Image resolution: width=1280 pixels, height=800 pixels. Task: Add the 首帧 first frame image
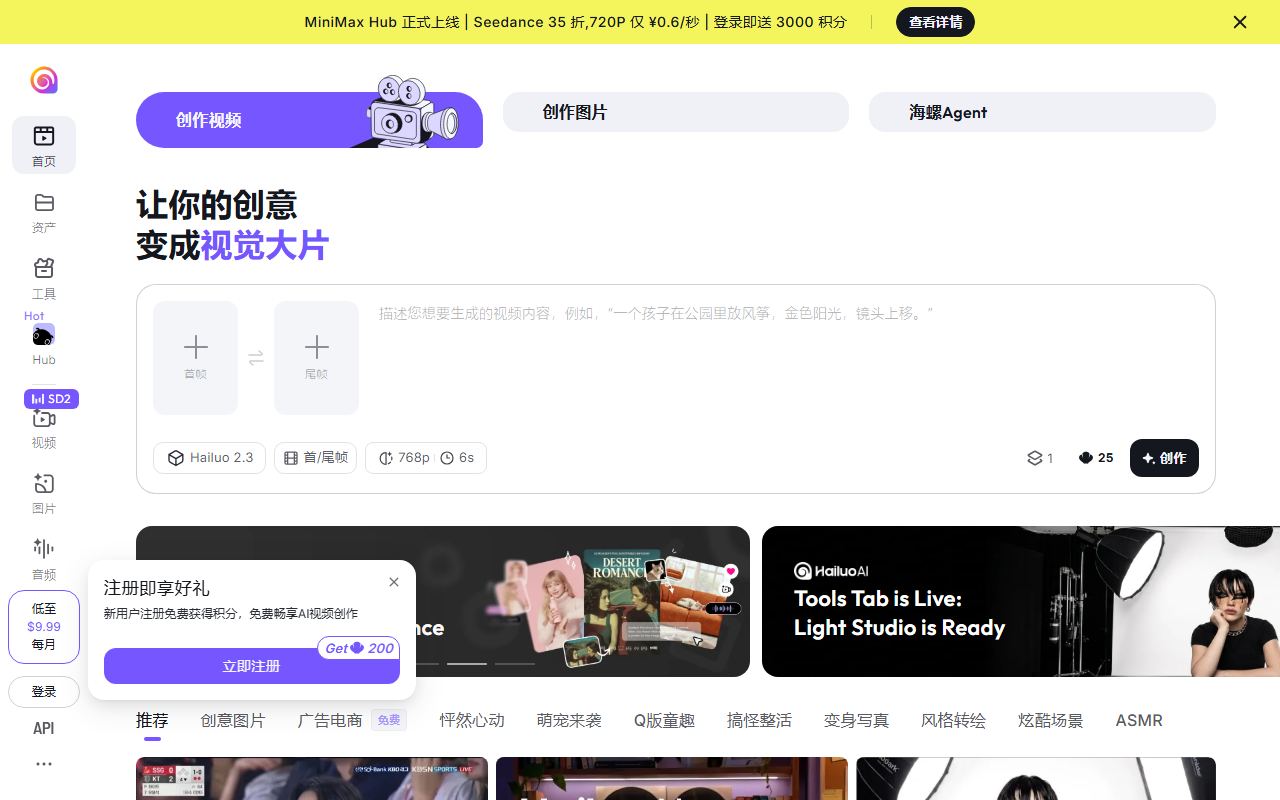(x=196, y=357)
